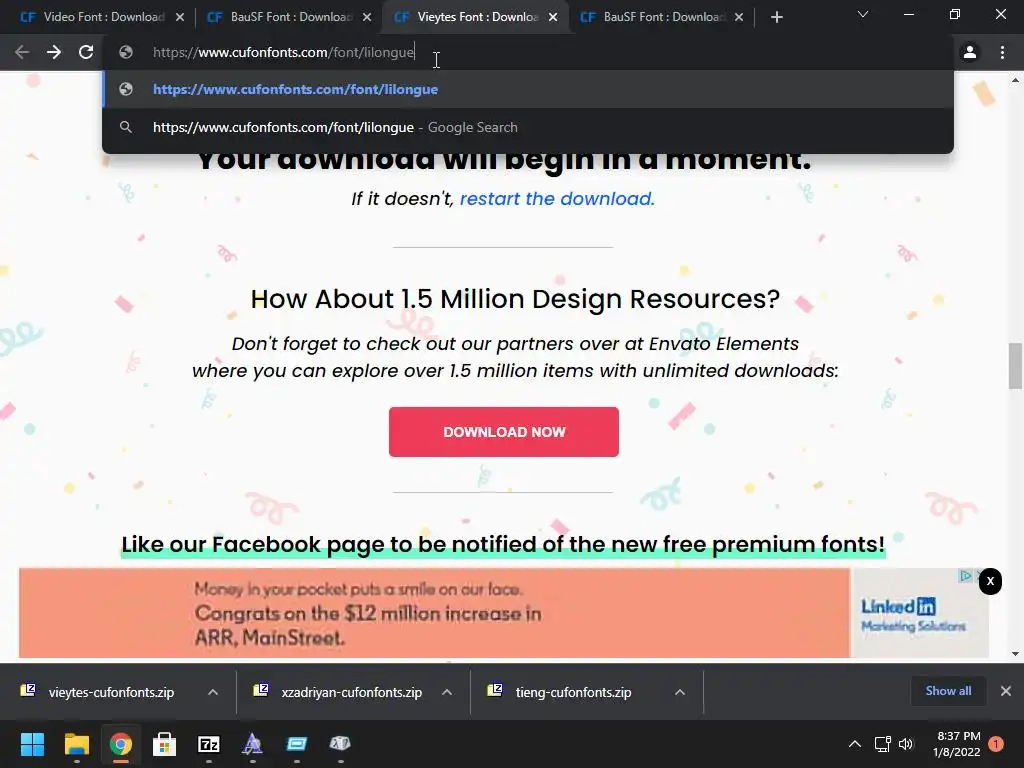Expand options for vieytes-cufonfonts.zip
Image resolution: width=1024 pixels, height=768 pixels.
[213, 692]
